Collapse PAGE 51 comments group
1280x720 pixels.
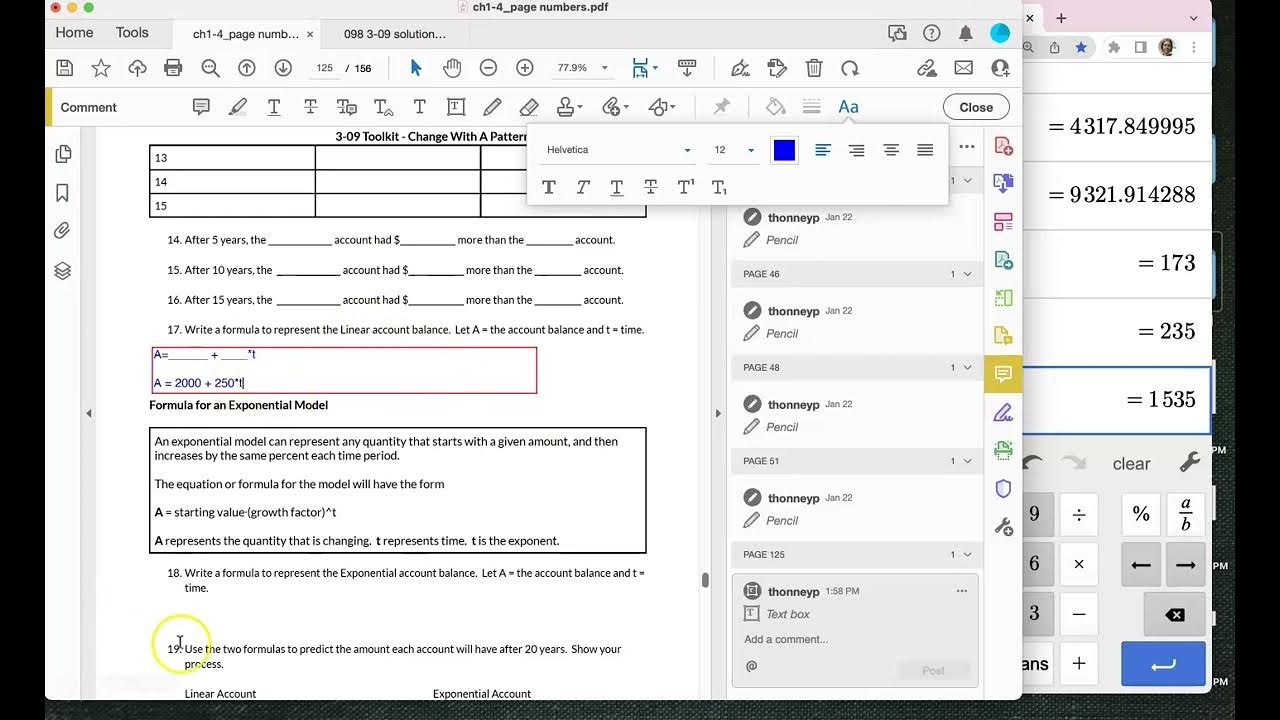point(967,461)
